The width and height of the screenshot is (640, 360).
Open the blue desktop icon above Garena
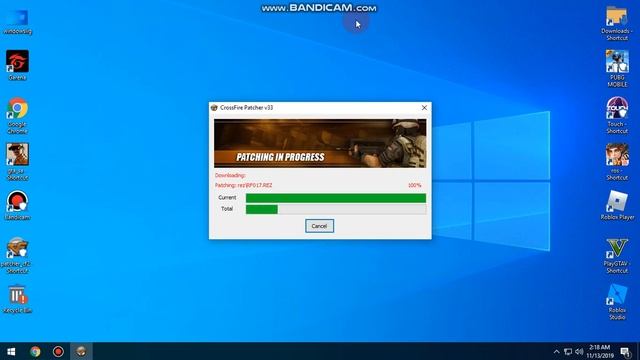point(17,21)
